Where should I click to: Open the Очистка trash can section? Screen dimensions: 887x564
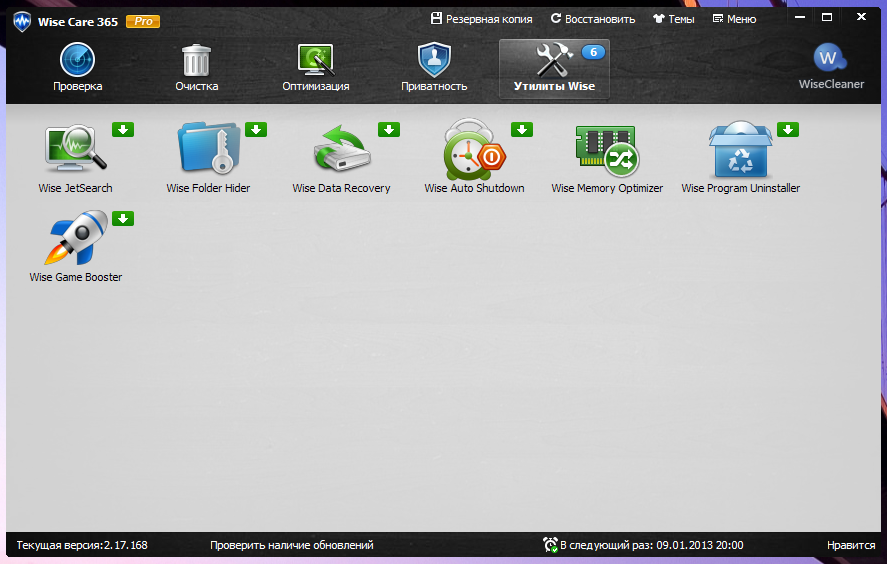(x=196, y=60)
